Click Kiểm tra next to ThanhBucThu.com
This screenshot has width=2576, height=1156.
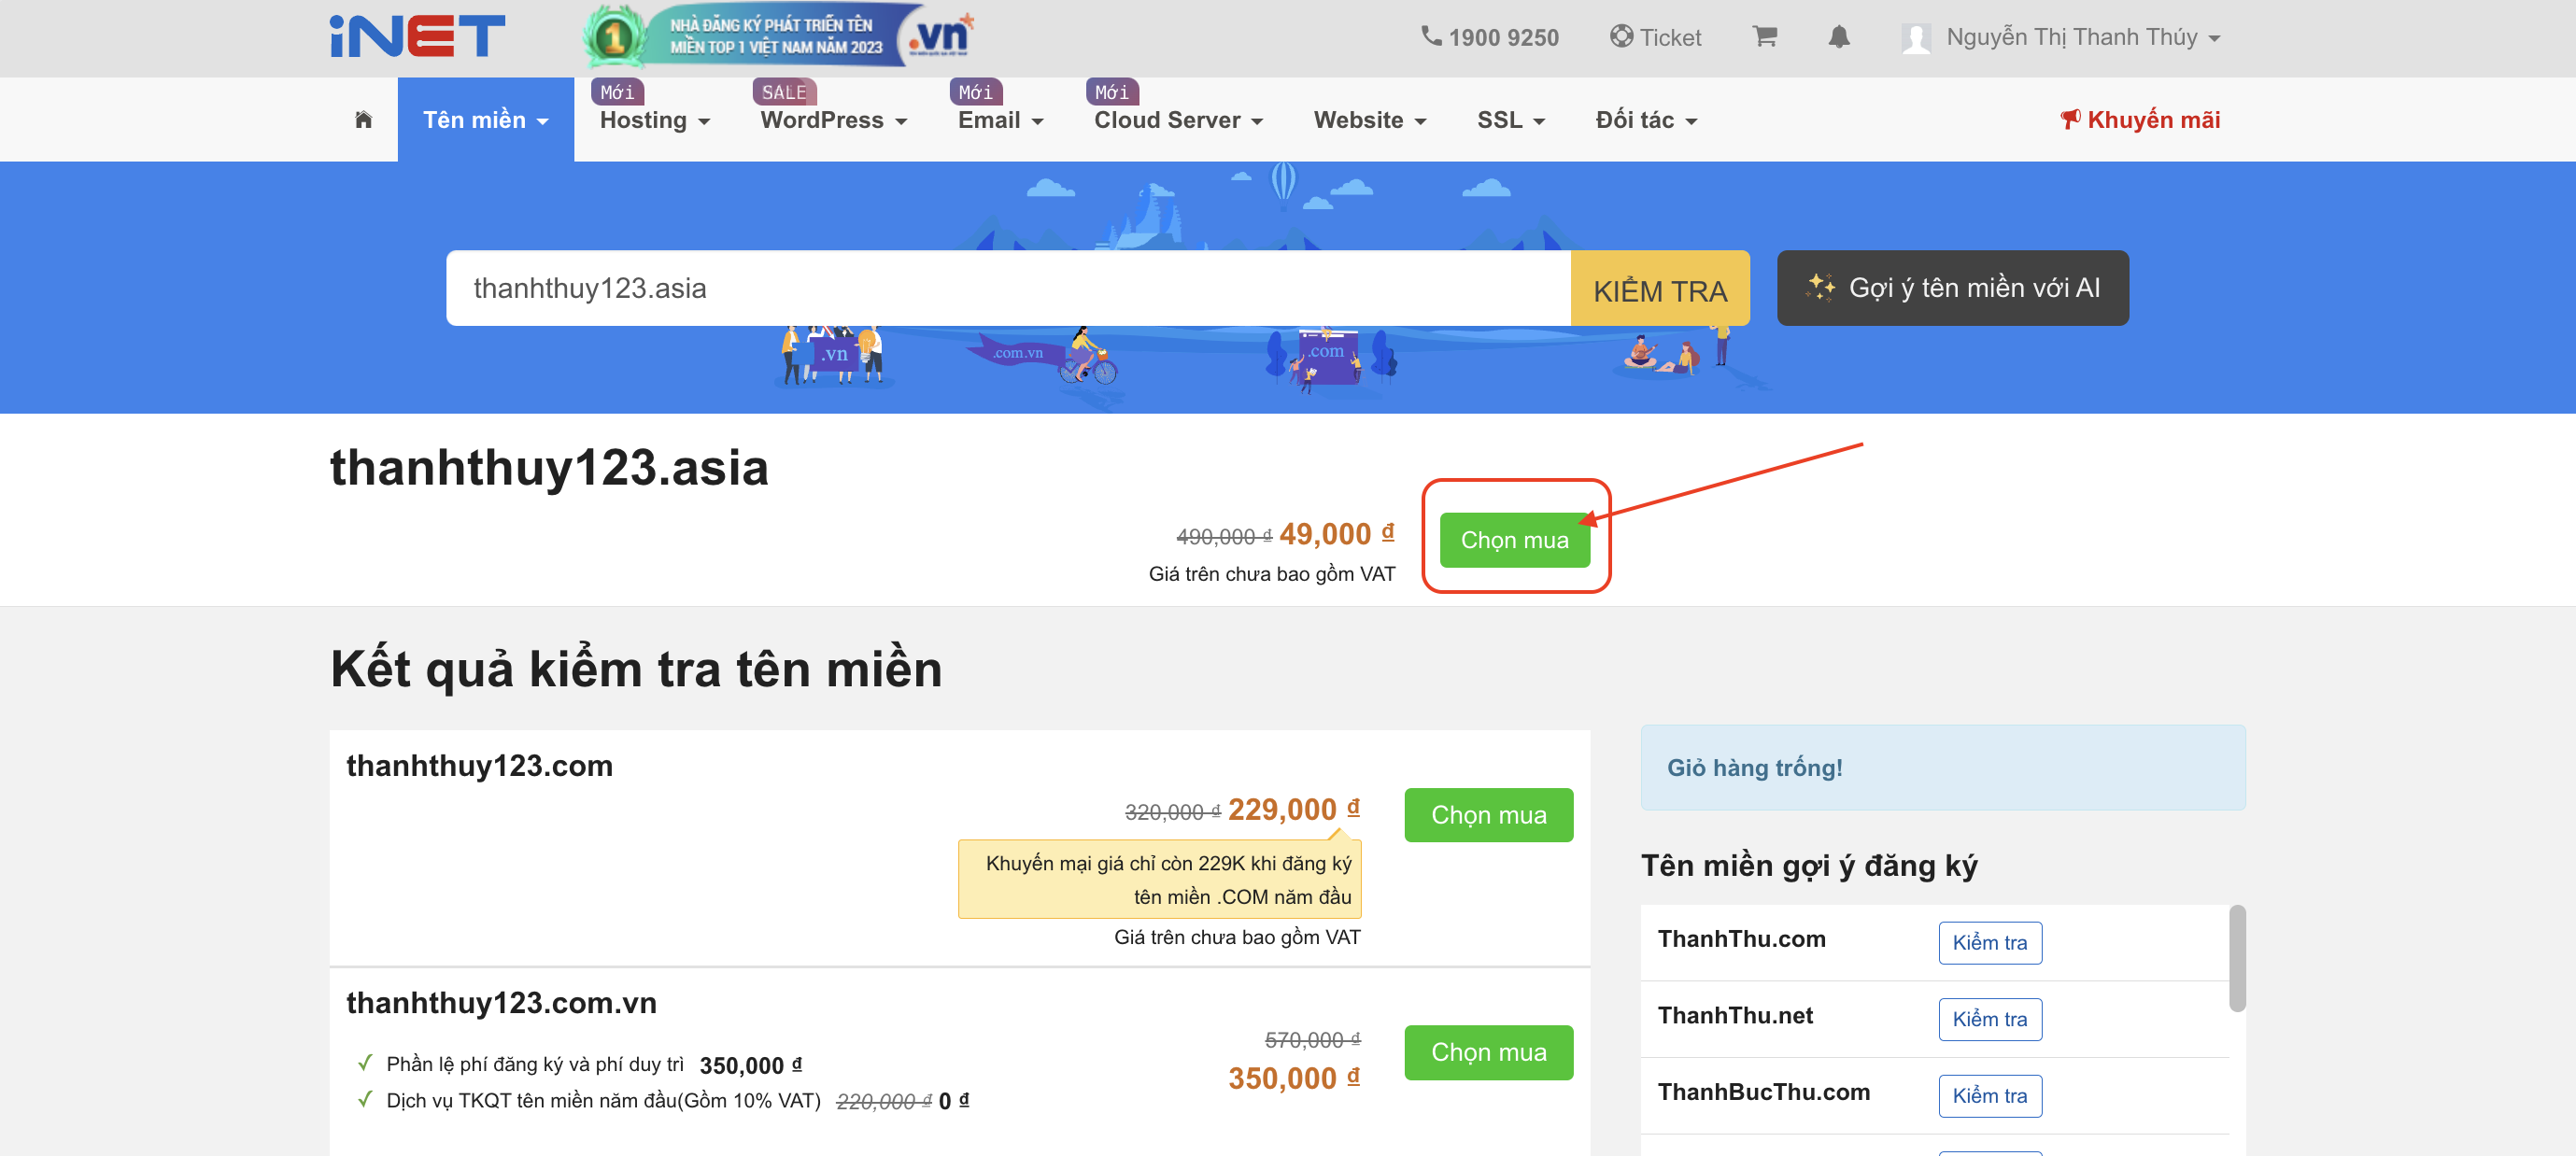click(x=1989, y=1095)
